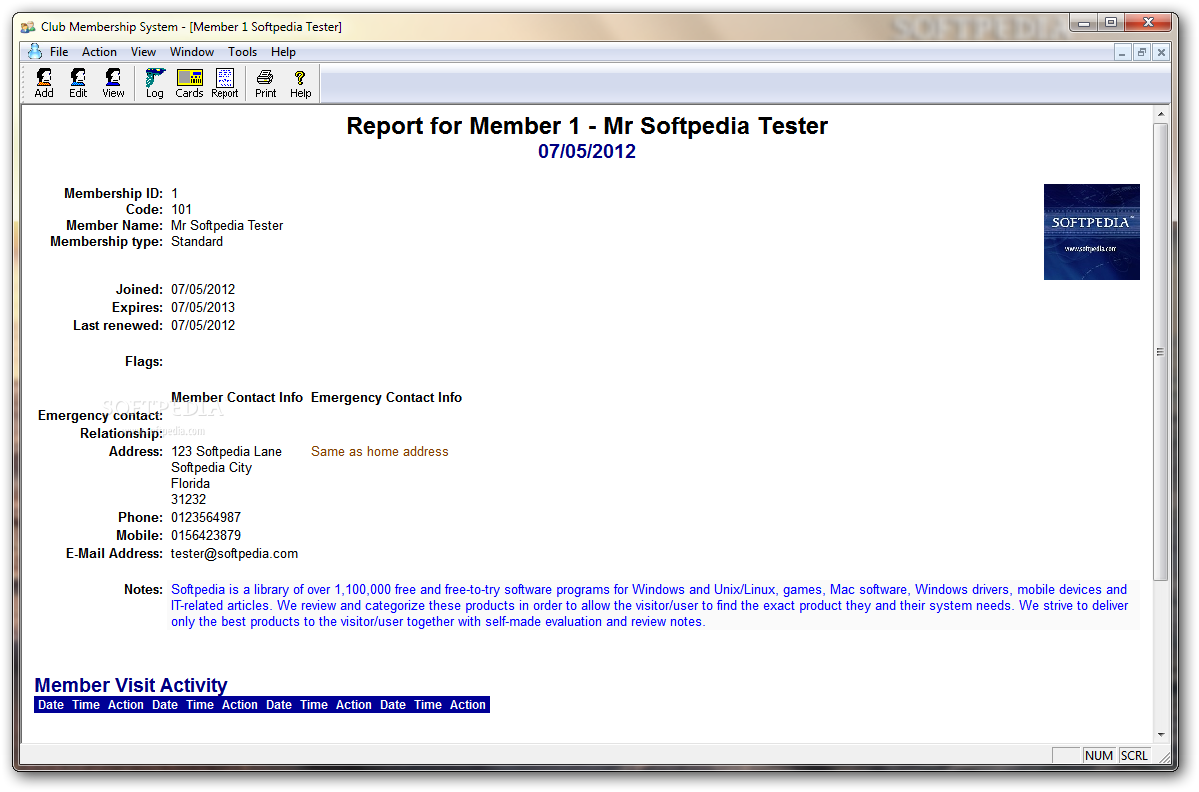Click the Member Contact Info column header
This screenshot has height=792, width=1199.
tap(236, 398)
